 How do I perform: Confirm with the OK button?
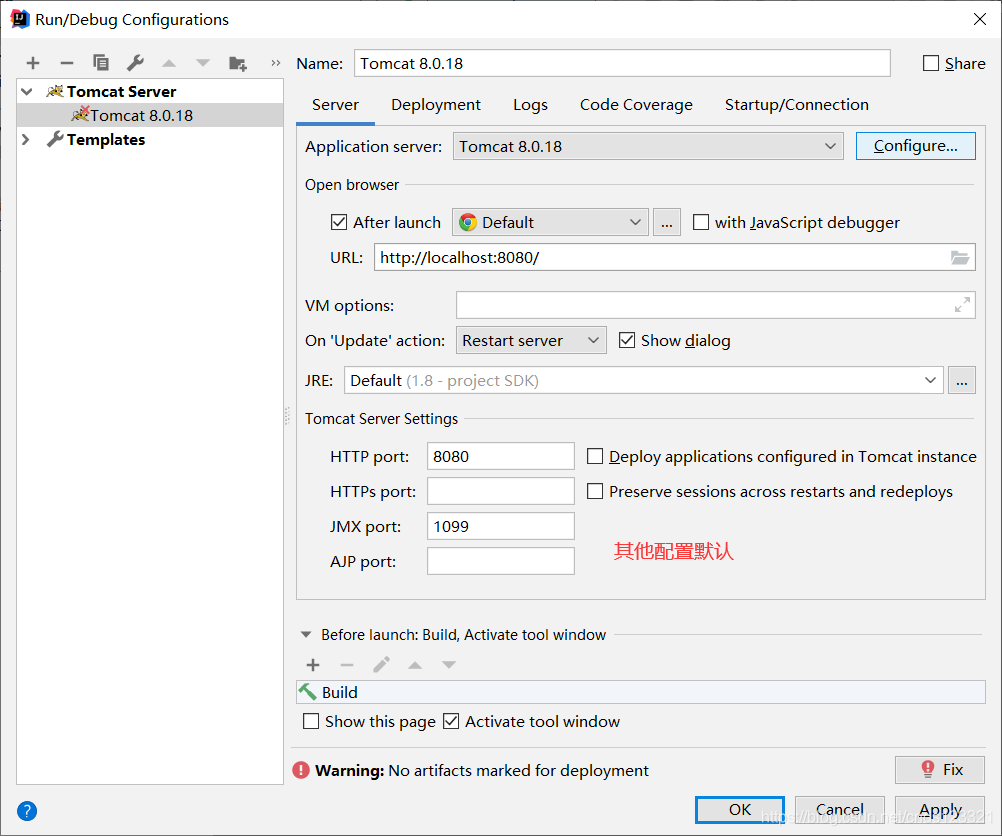(x=739, y=810)
